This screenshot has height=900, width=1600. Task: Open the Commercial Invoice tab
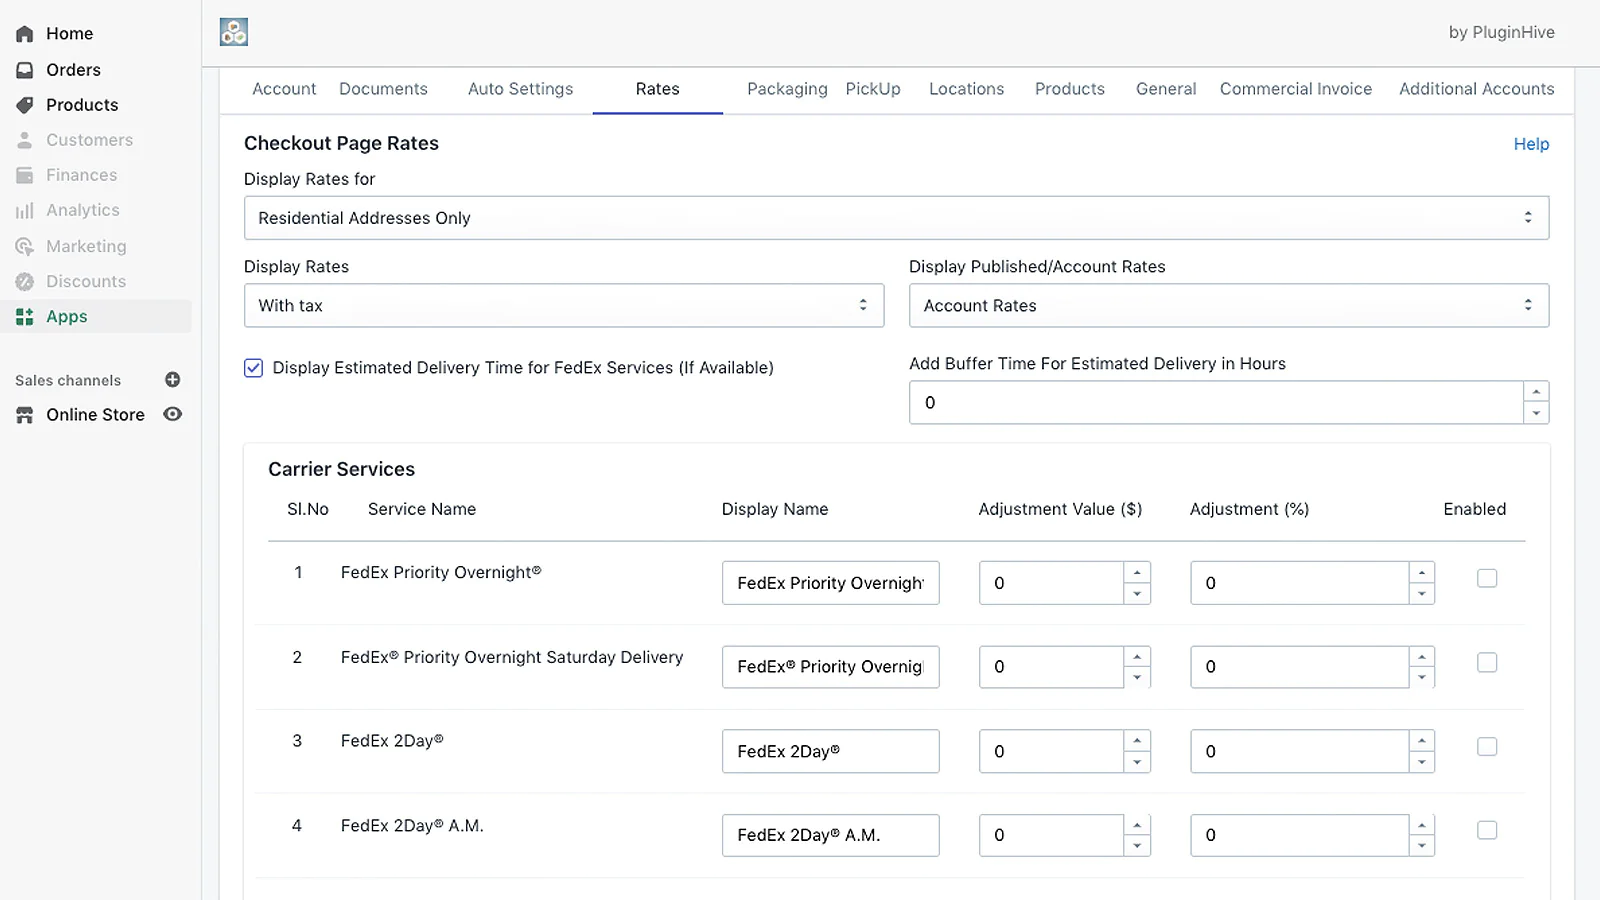tap(1295, 89)
